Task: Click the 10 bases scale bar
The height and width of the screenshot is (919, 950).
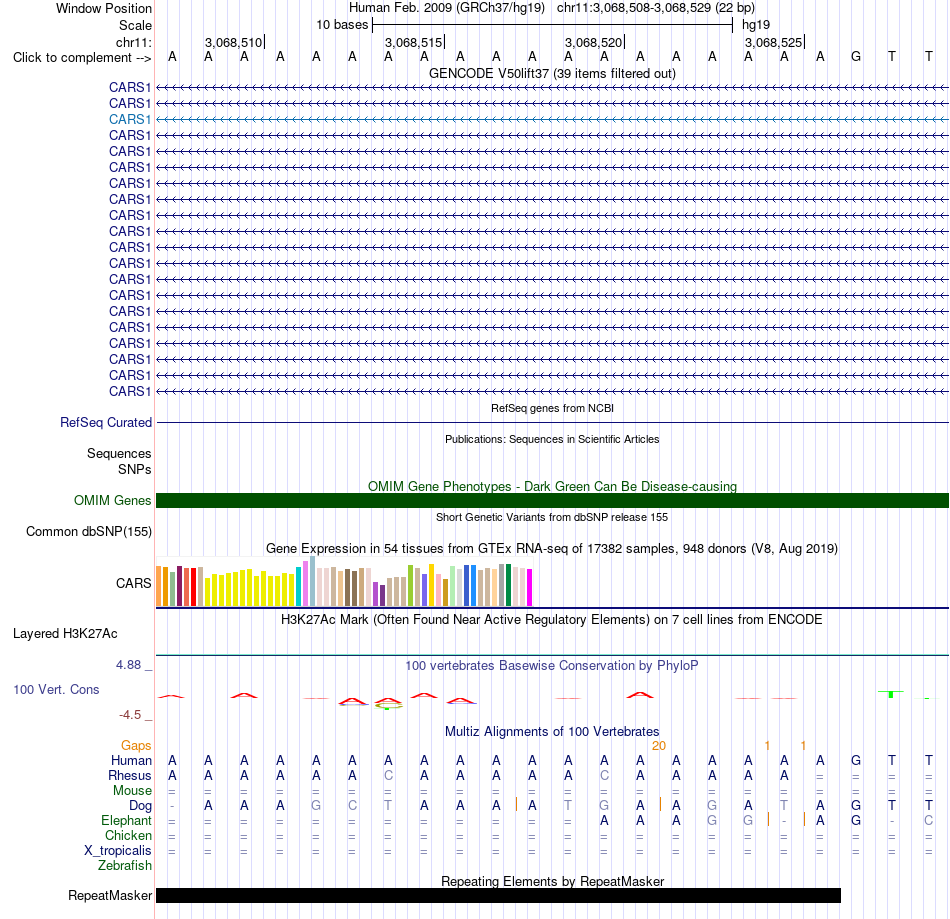Action: pos(552,25)
